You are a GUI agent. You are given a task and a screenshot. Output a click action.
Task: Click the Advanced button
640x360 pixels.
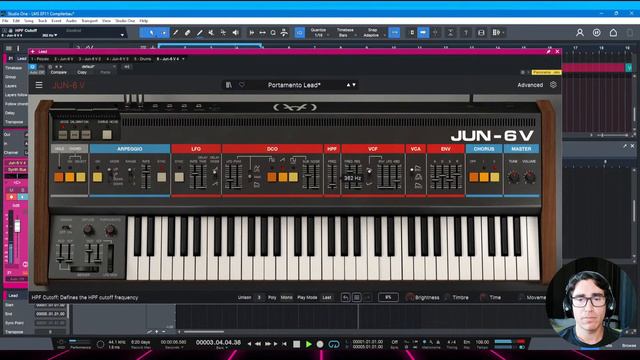pyautogui.click(x=530, y=85)
